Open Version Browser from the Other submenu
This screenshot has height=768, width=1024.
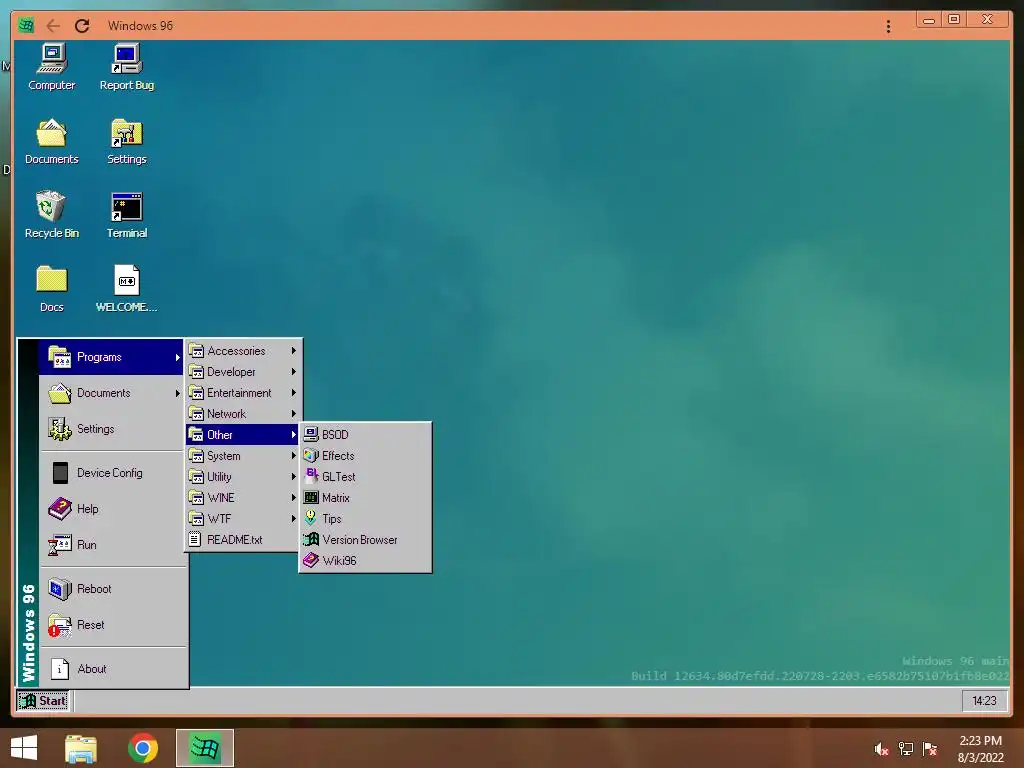(365, 539)
